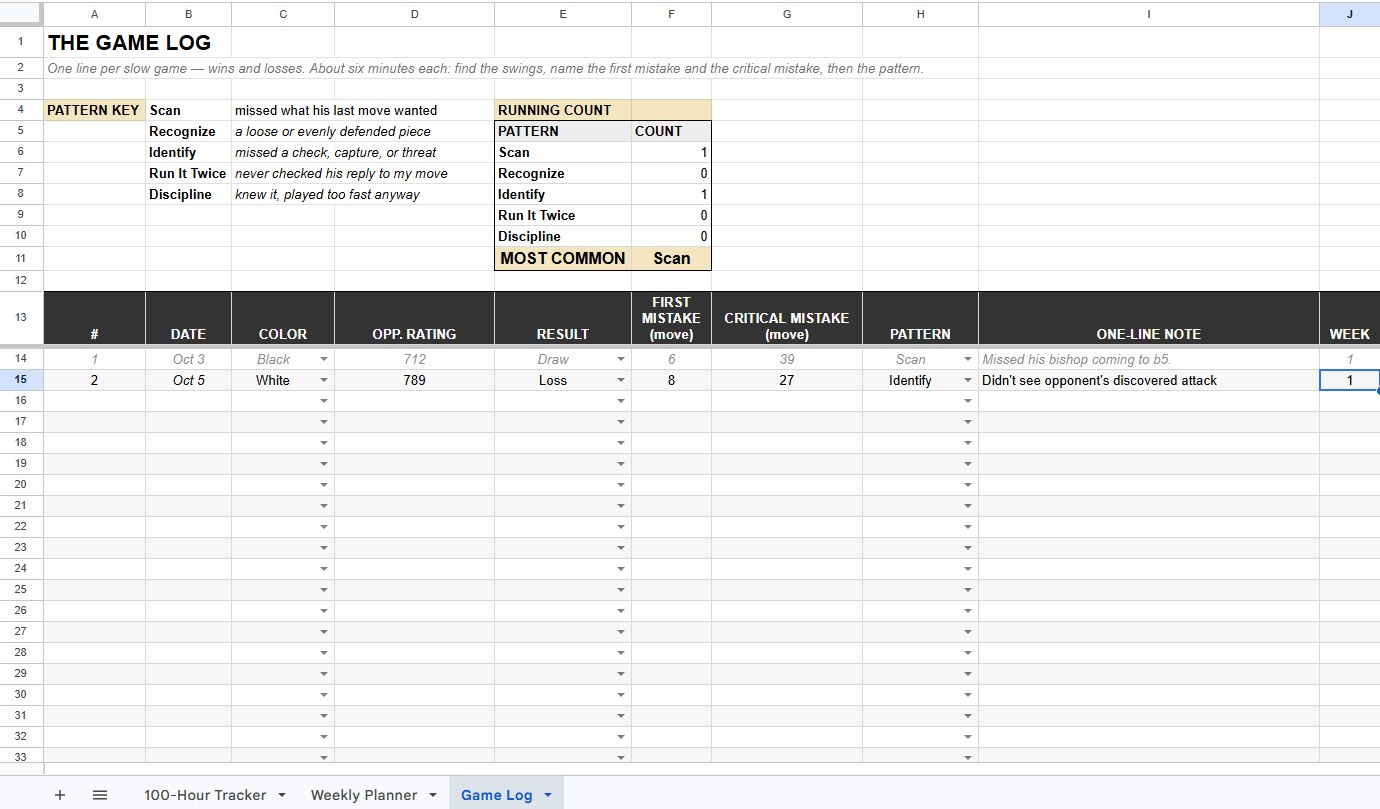Image resolution: width=1380 pixels, height=809 pixels.
Task: Select row 15 header
Action: [21, 380]
